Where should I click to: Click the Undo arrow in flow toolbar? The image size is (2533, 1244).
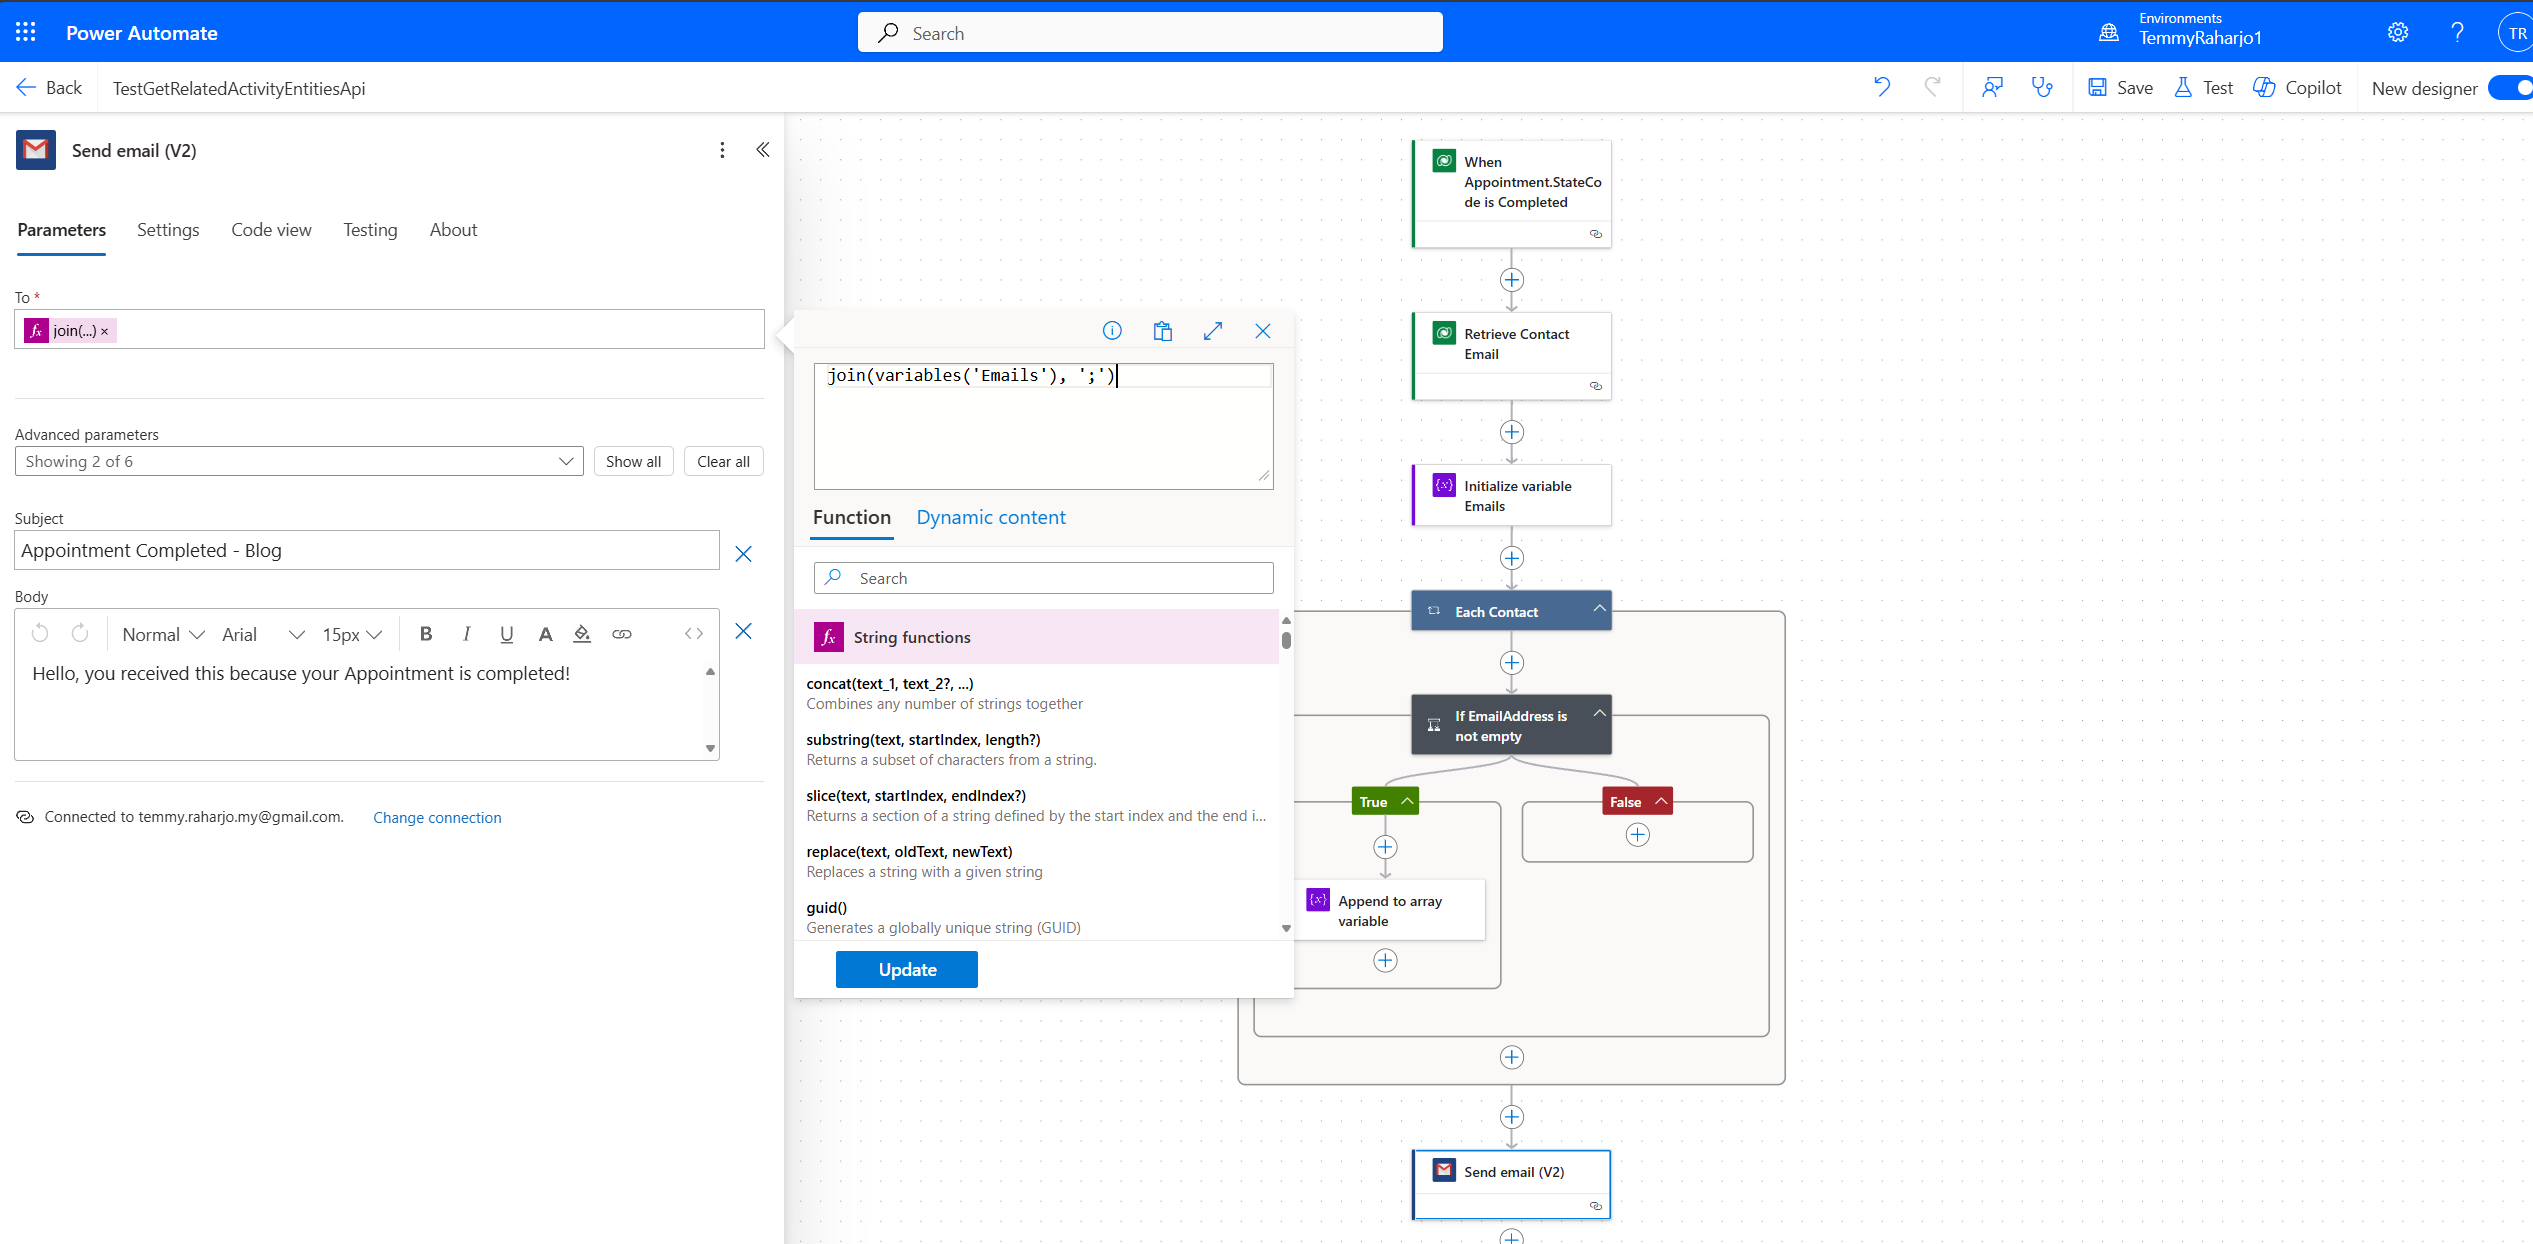point(1882,87)
